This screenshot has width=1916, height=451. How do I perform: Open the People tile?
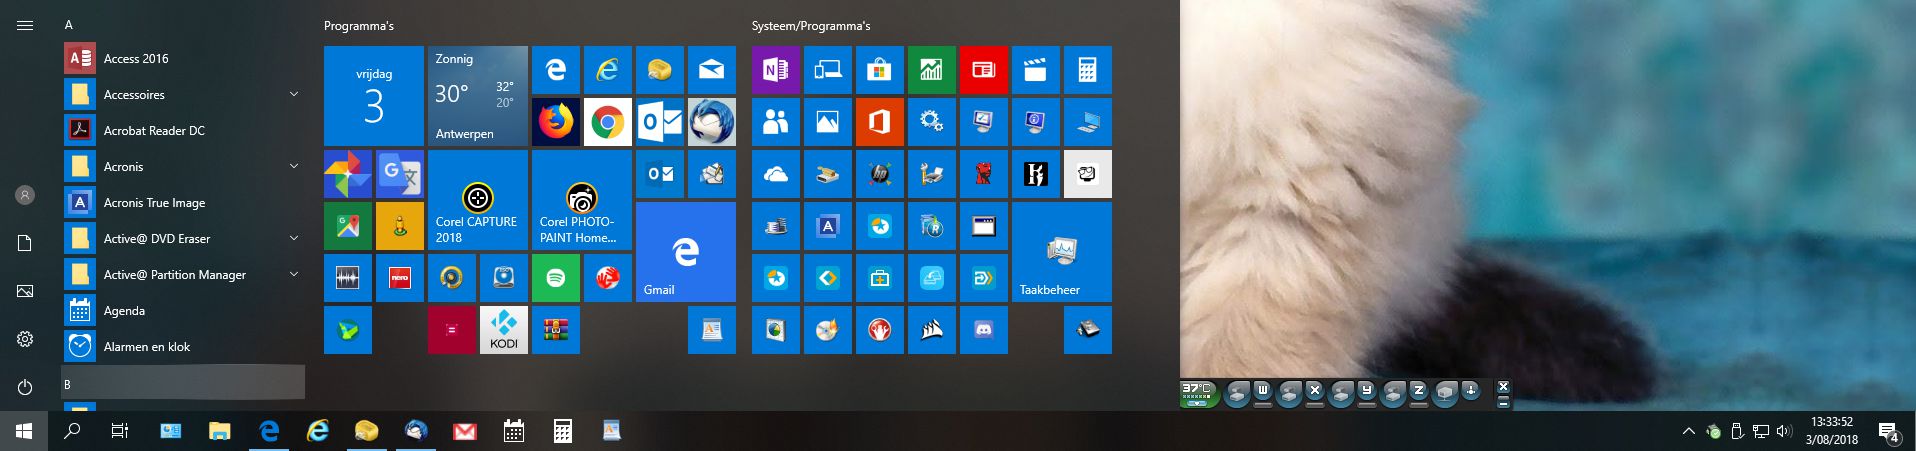tap(776, 122)
